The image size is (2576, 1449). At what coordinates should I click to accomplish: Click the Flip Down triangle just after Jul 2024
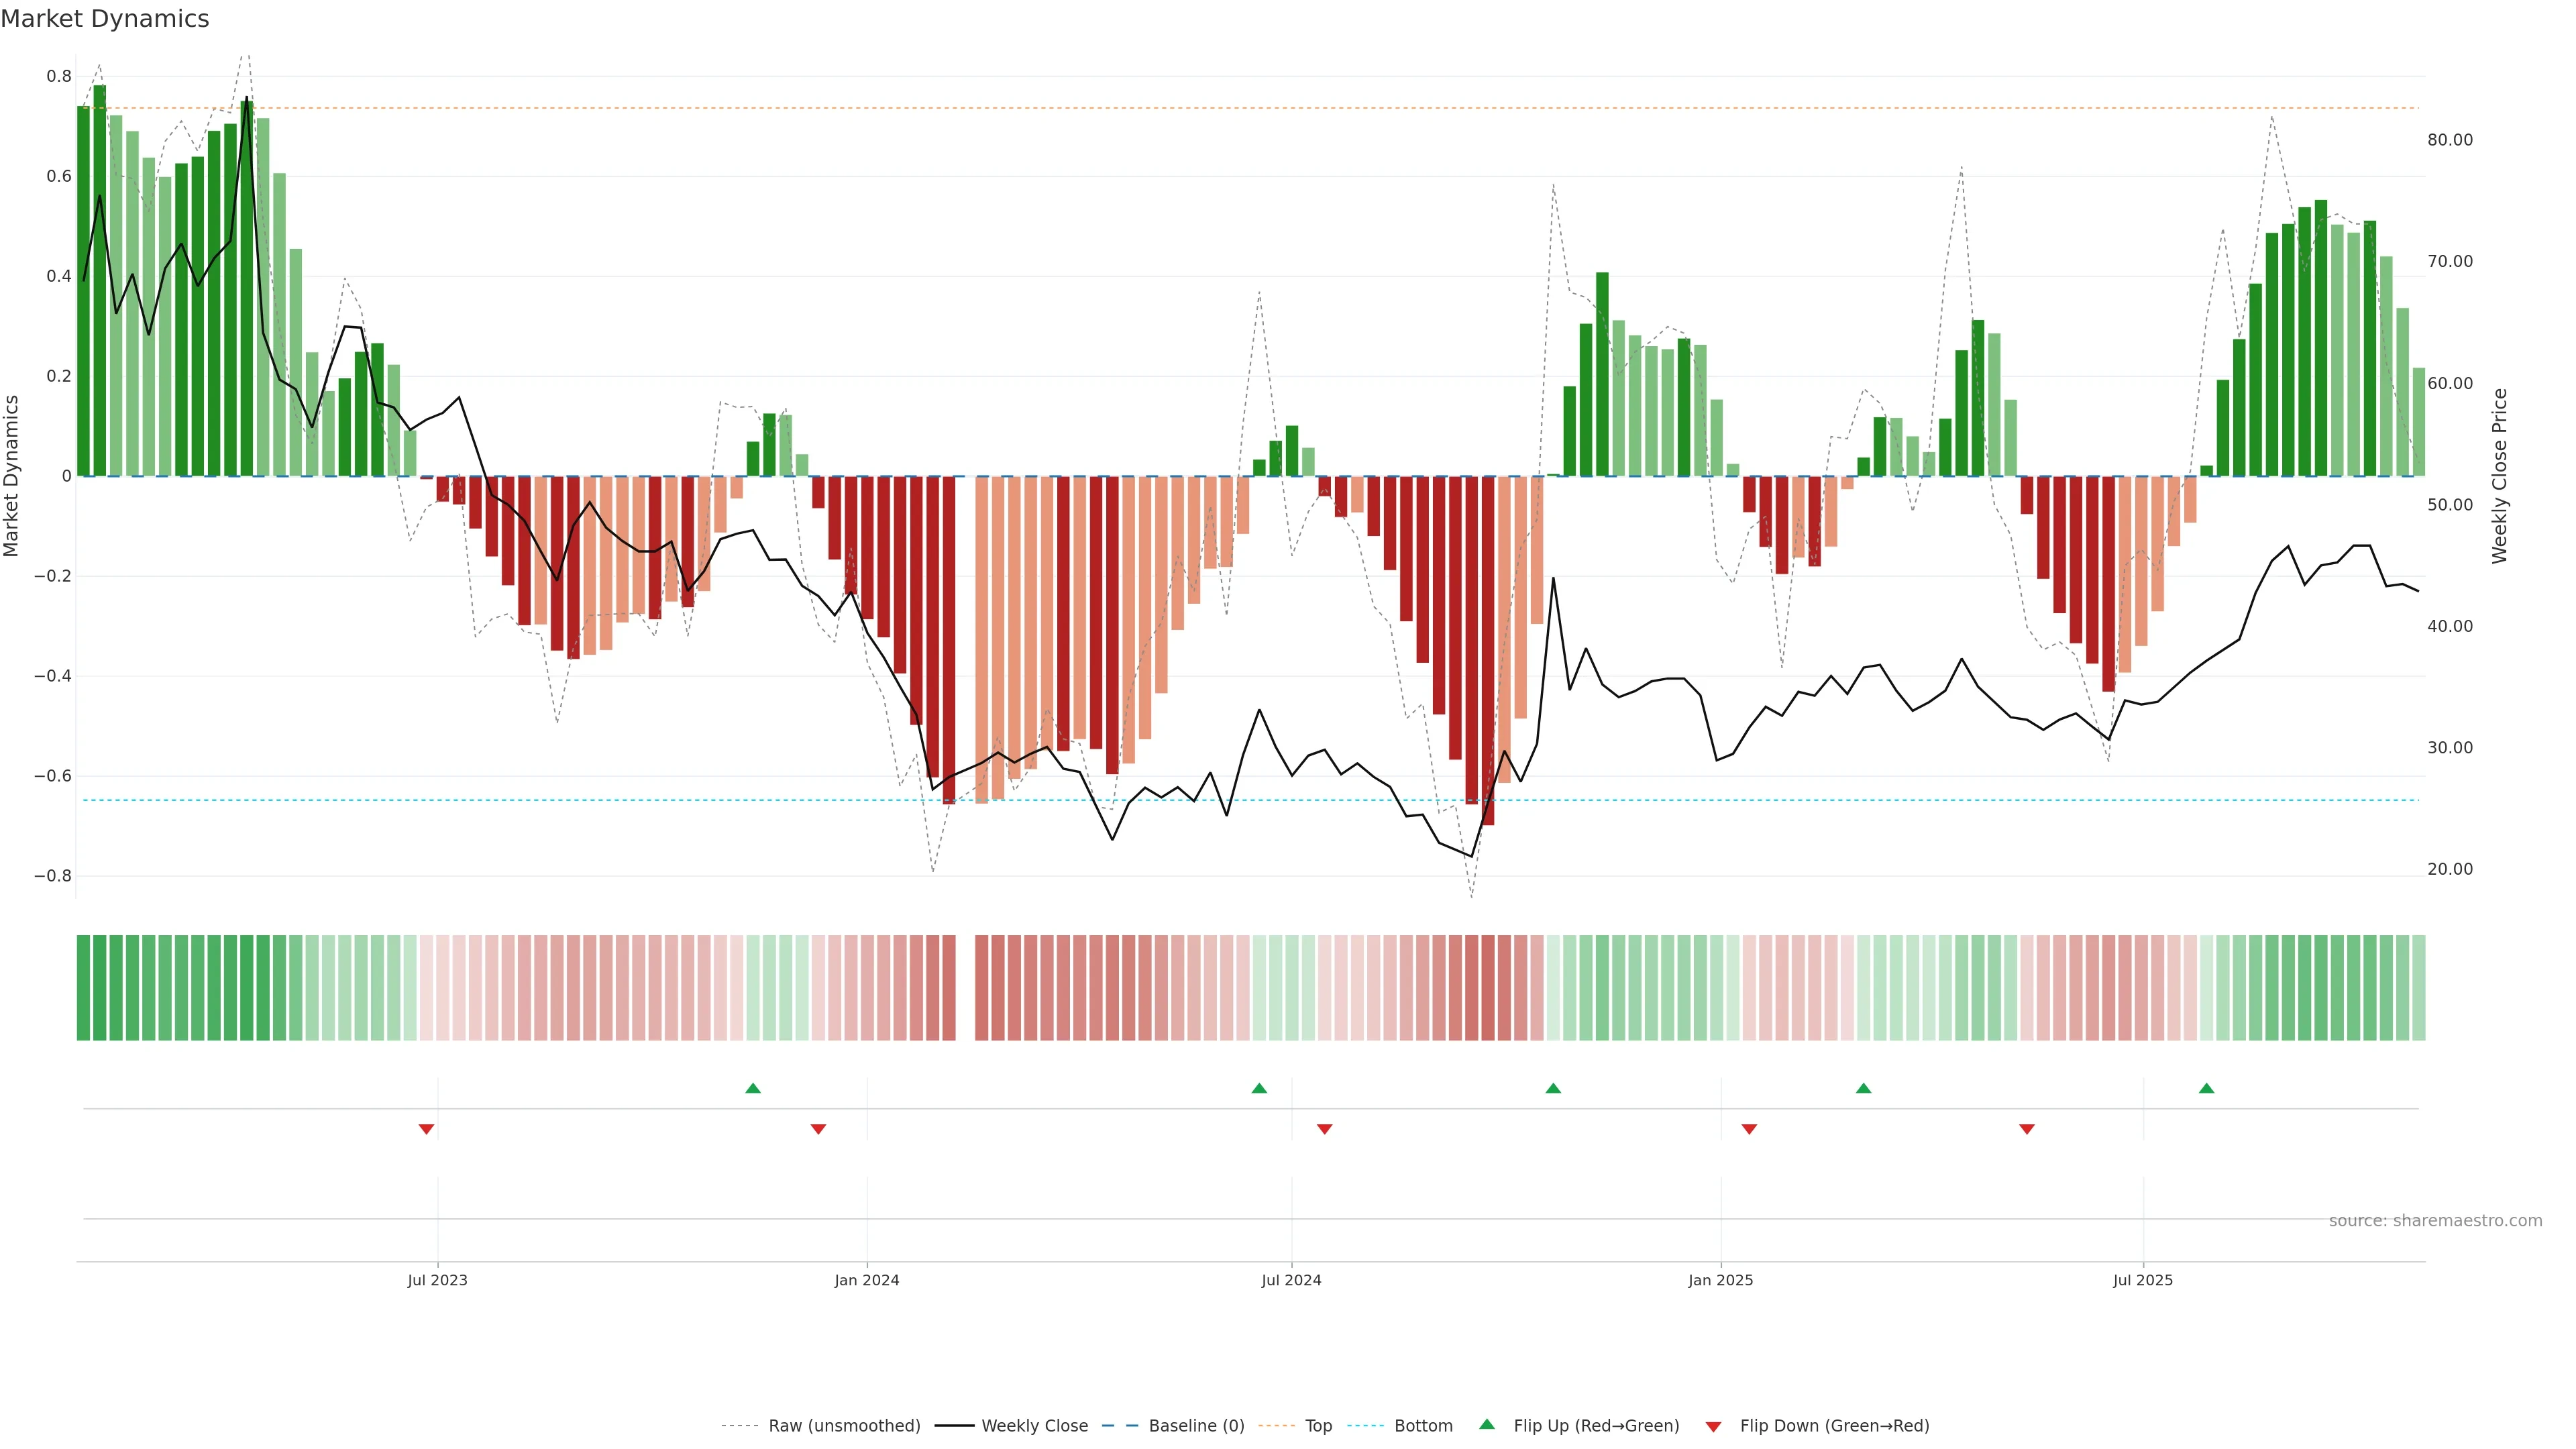coord(1324,1129)
